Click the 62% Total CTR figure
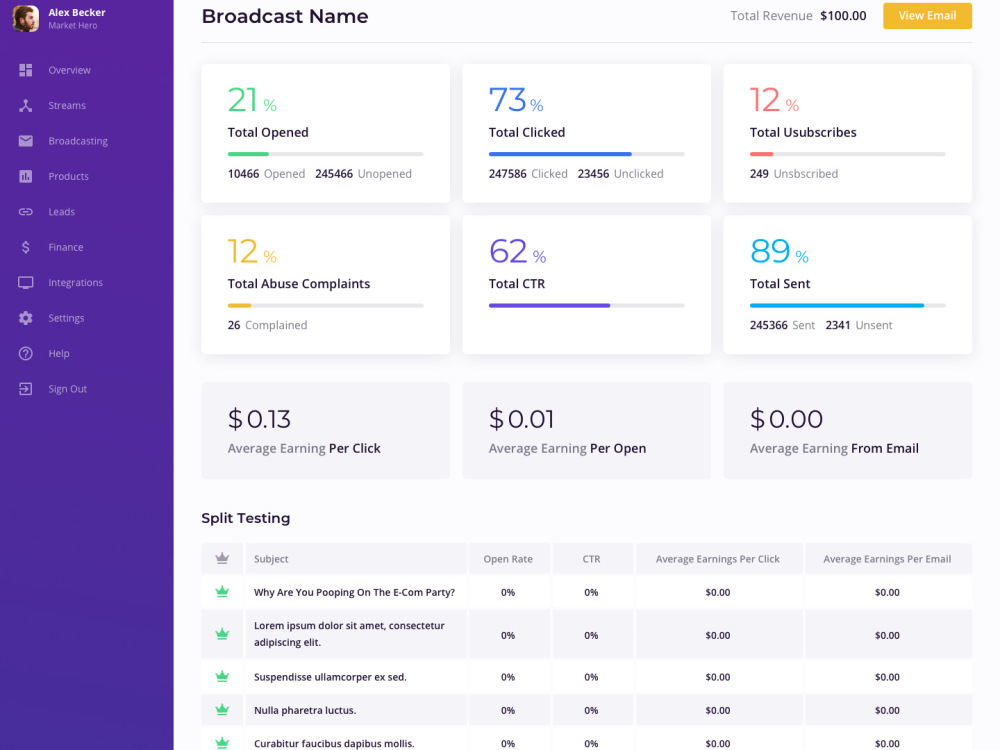1000x750 pixels. tap(517, 251)
